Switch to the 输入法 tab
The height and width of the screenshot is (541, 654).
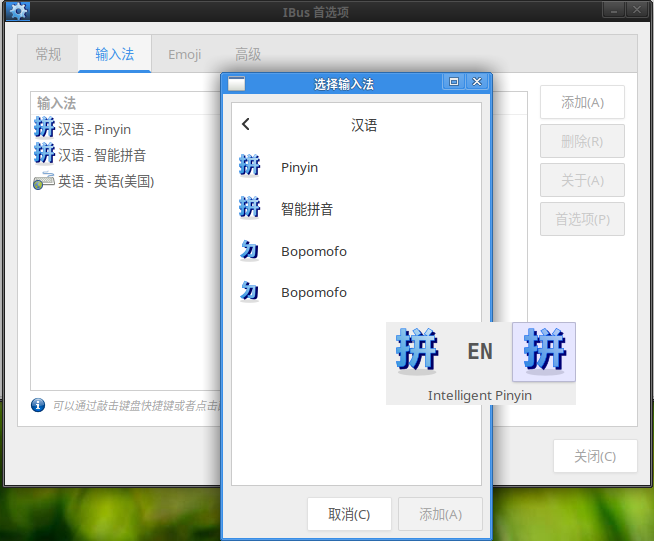point(115,54)
